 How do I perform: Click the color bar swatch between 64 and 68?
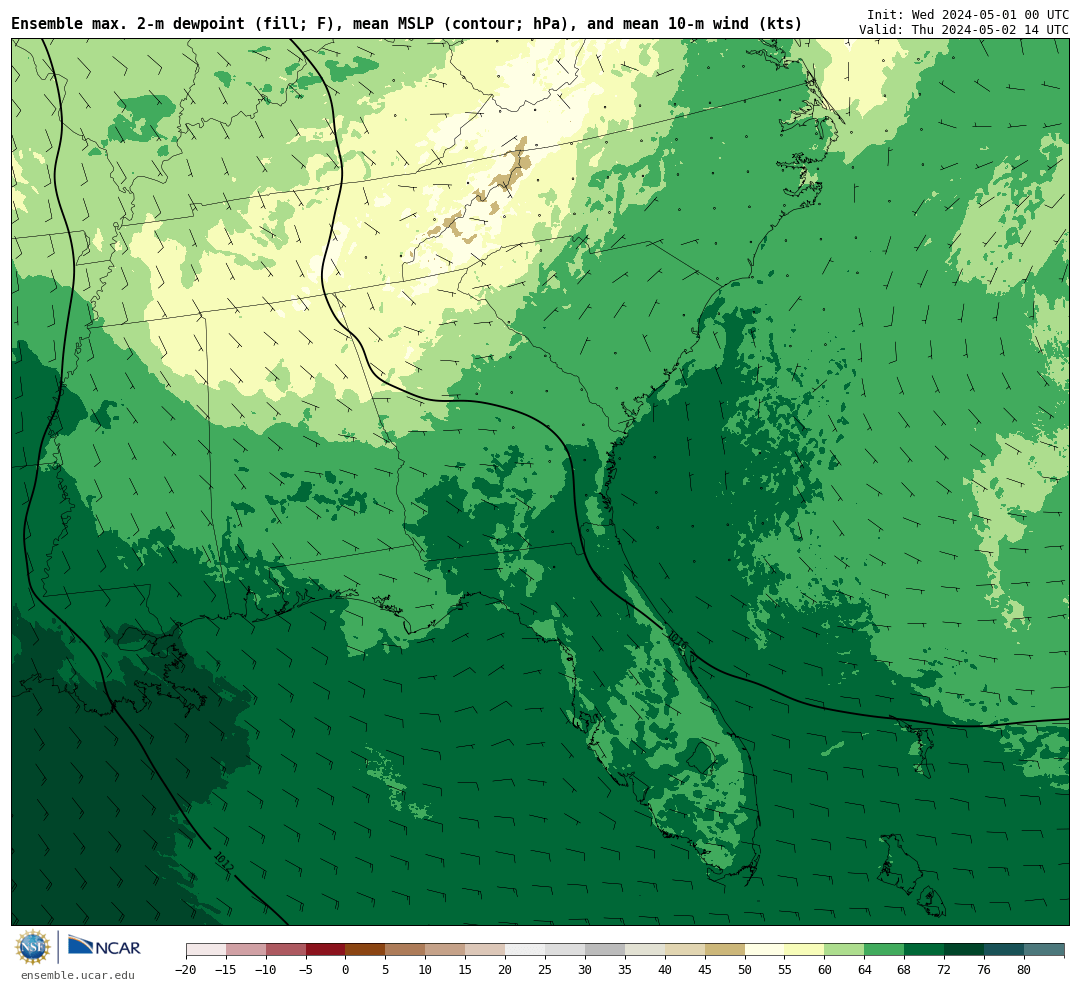pyautogui.click(x=885, y=949)
